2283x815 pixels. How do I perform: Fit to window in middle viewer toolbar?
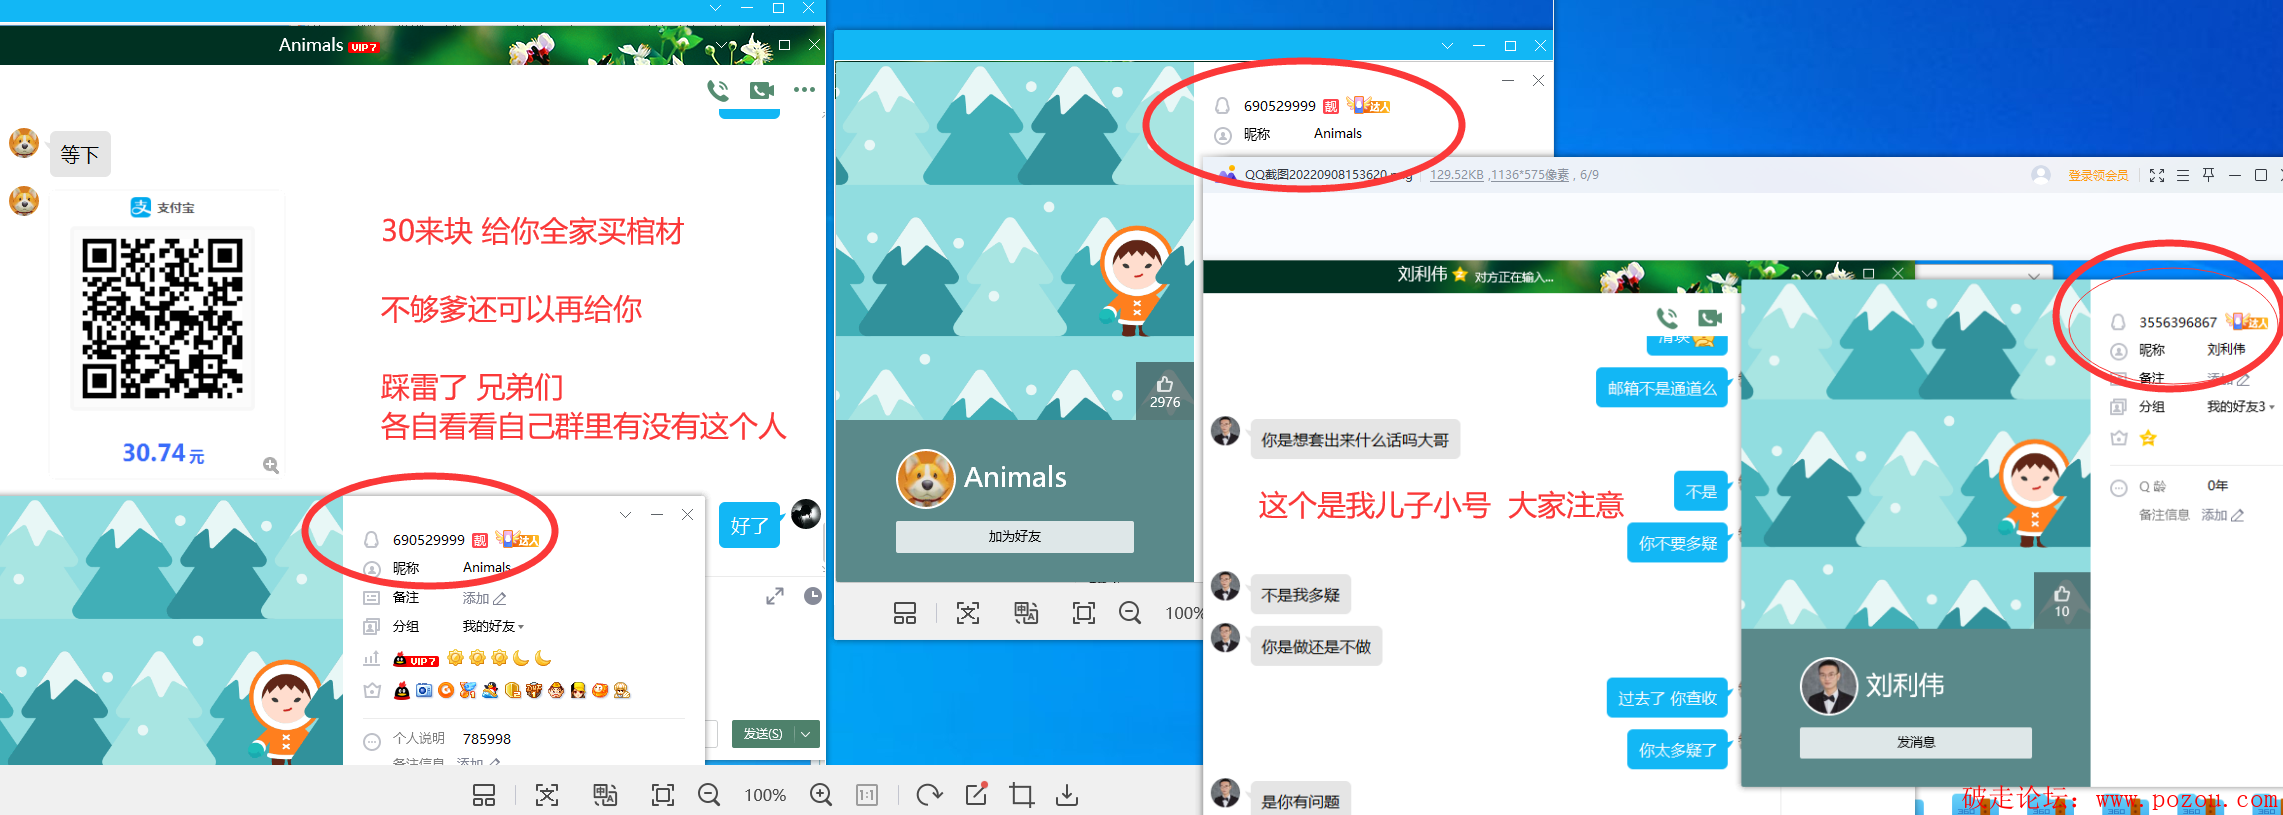pyautogui.click(x=1084, y=613)
